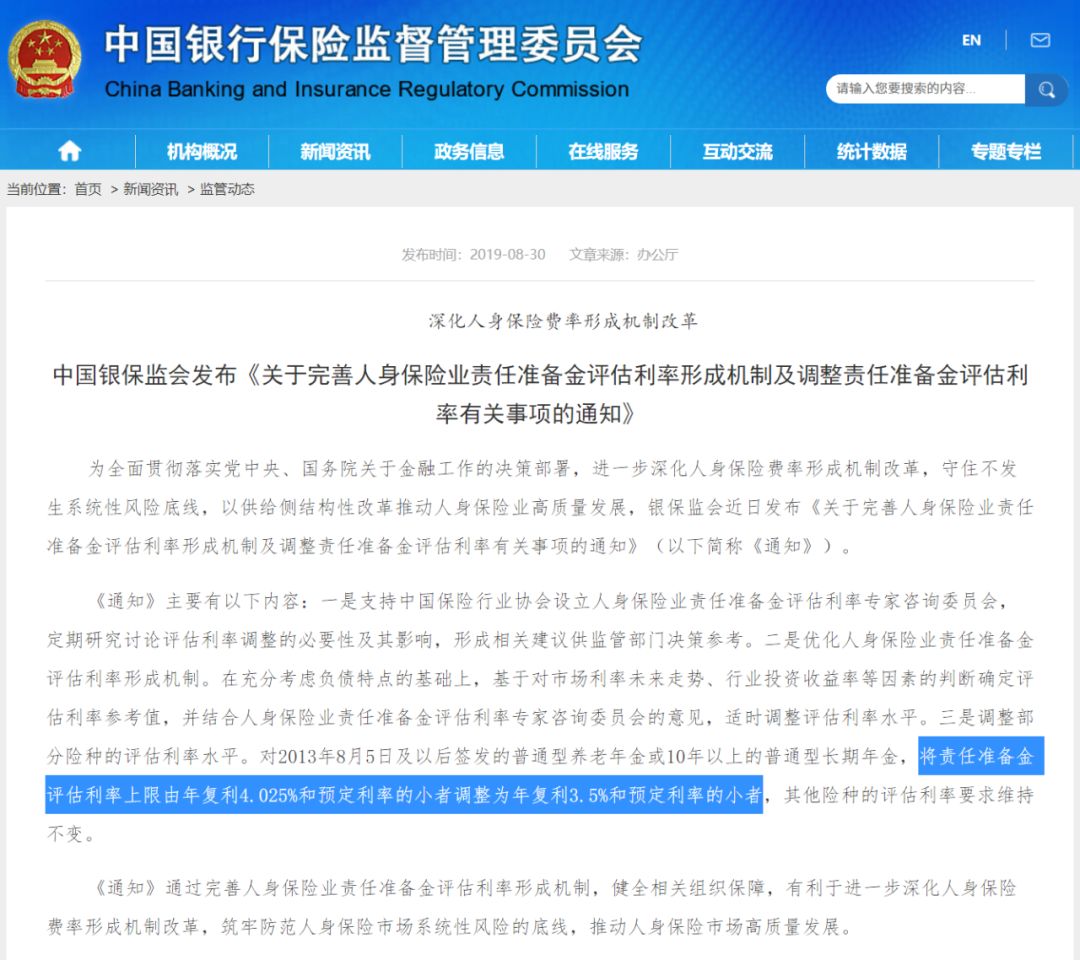The width and height of the screenshot is (1080, 960).
Task: Click paragraph starting 为全面贯彻落实党中央
Action: tap(540, 508)
